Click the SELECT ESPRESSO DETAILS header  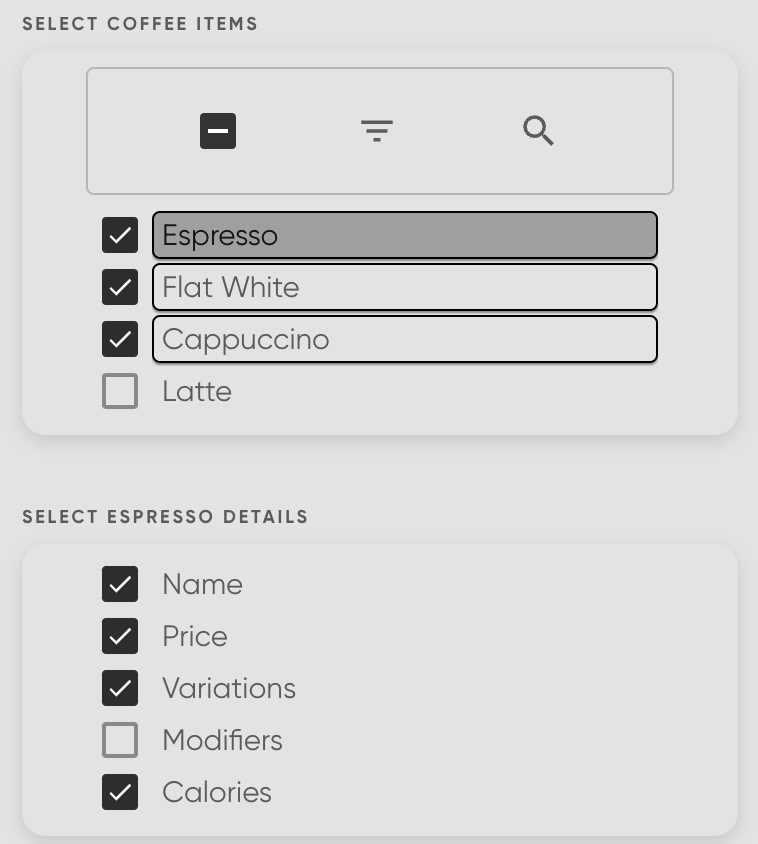tap(165, 517)
